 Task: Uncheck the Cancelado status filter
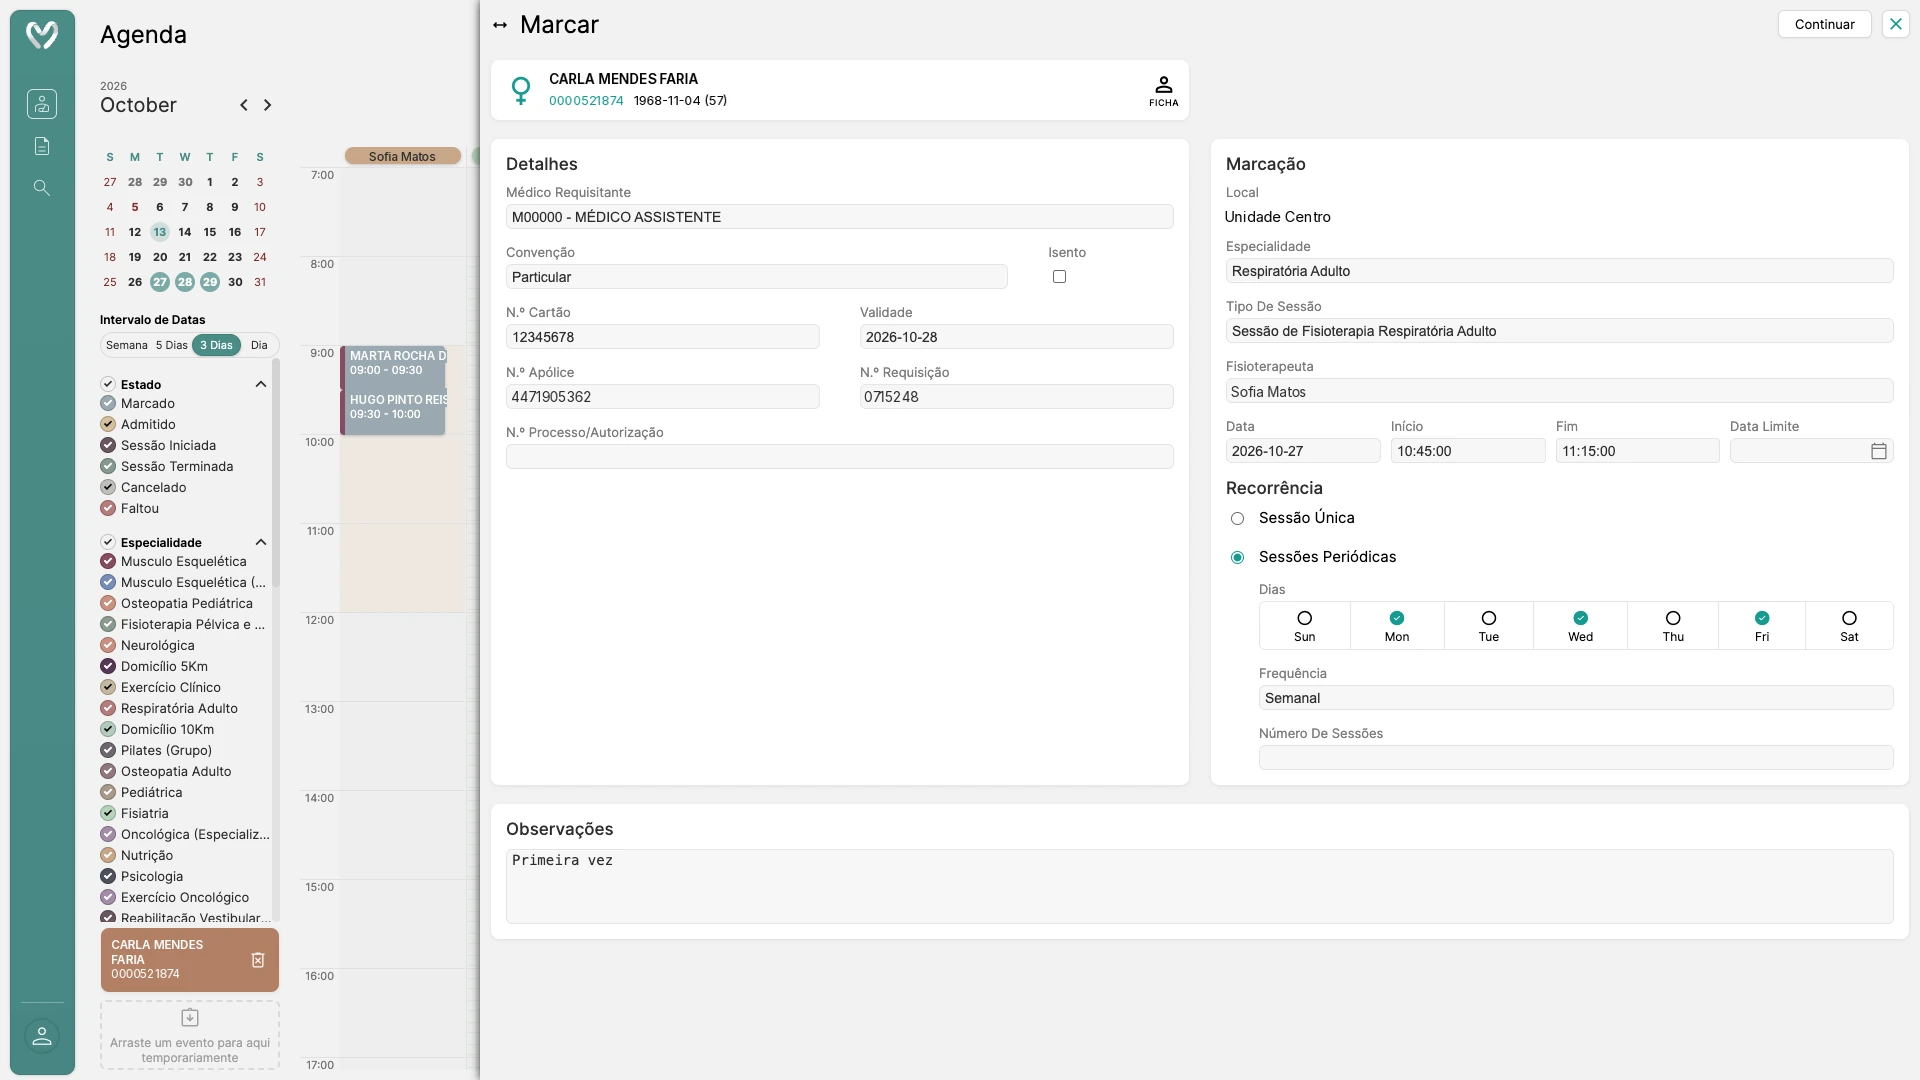108,487
